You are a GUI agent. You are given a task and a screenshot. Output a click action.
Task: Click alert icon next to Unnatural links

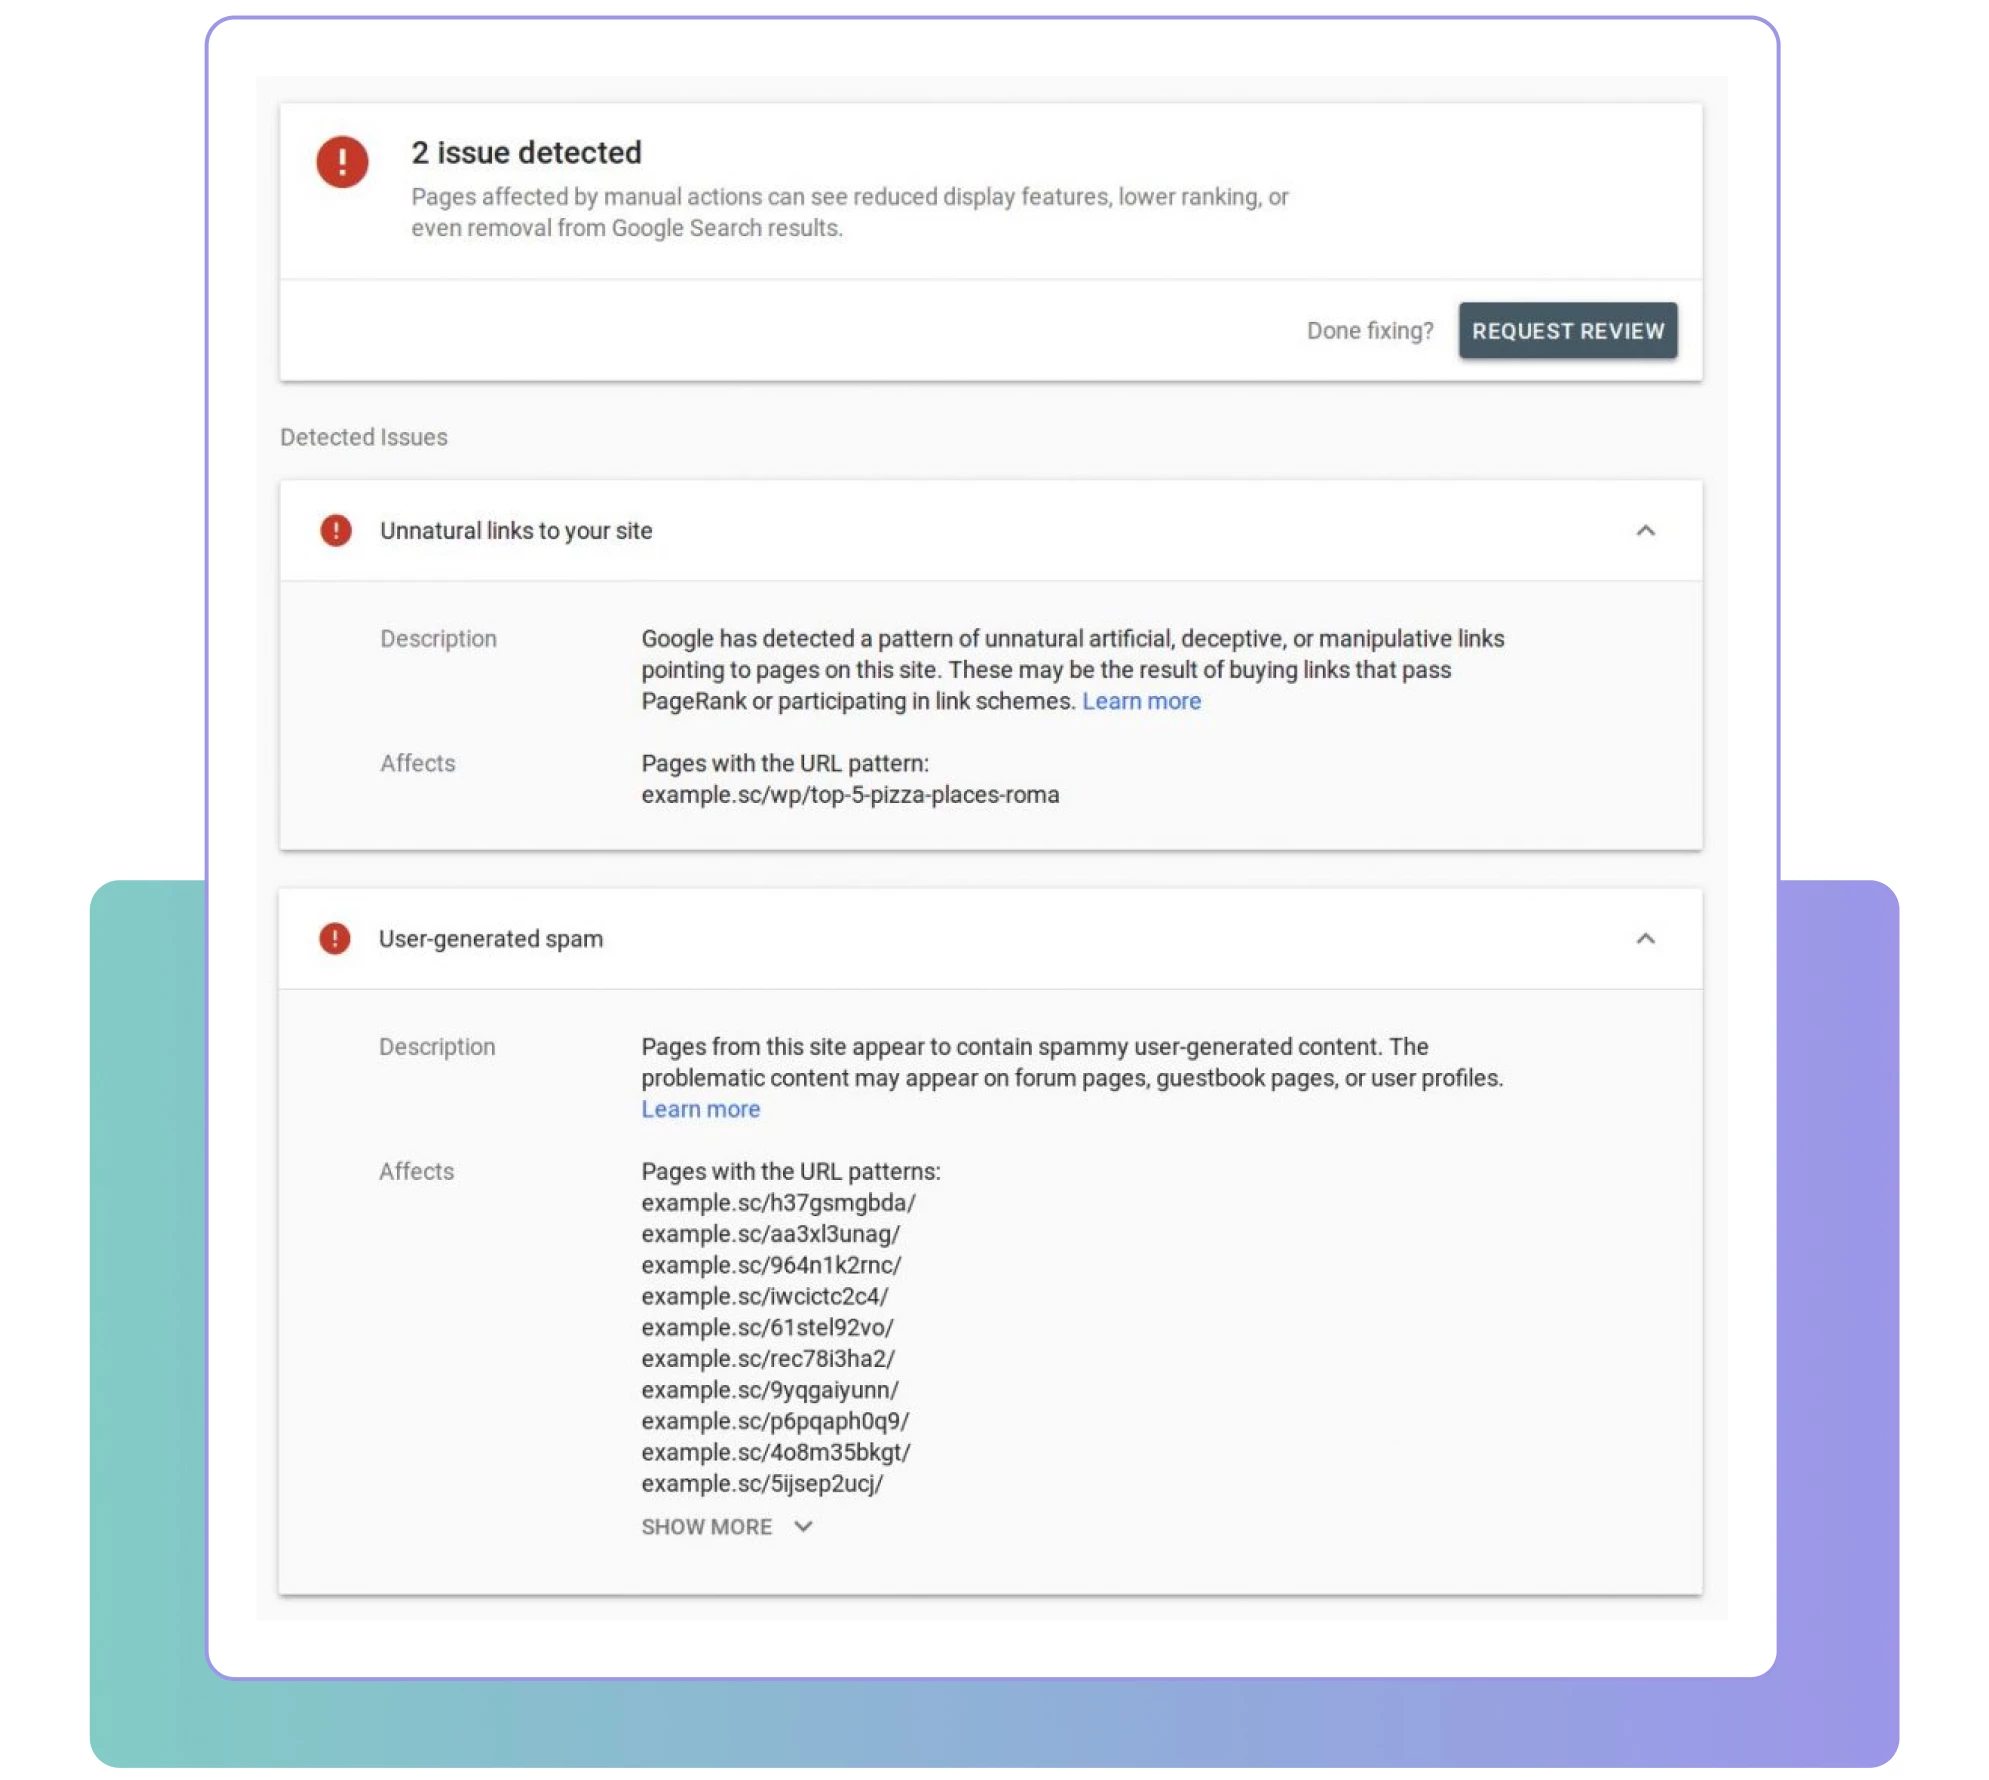pos(336,530)
